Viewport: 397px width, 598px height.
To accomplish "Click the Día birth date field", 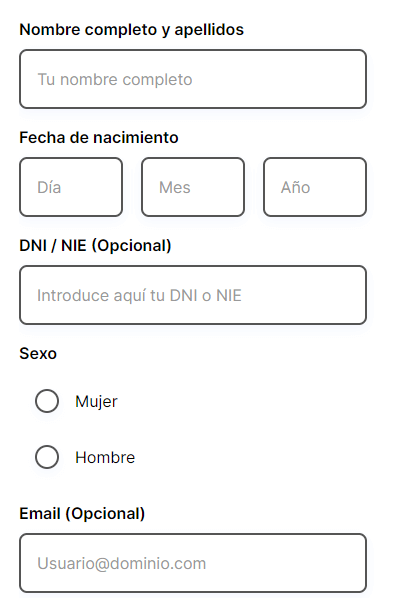I will [x=71, y=187].
